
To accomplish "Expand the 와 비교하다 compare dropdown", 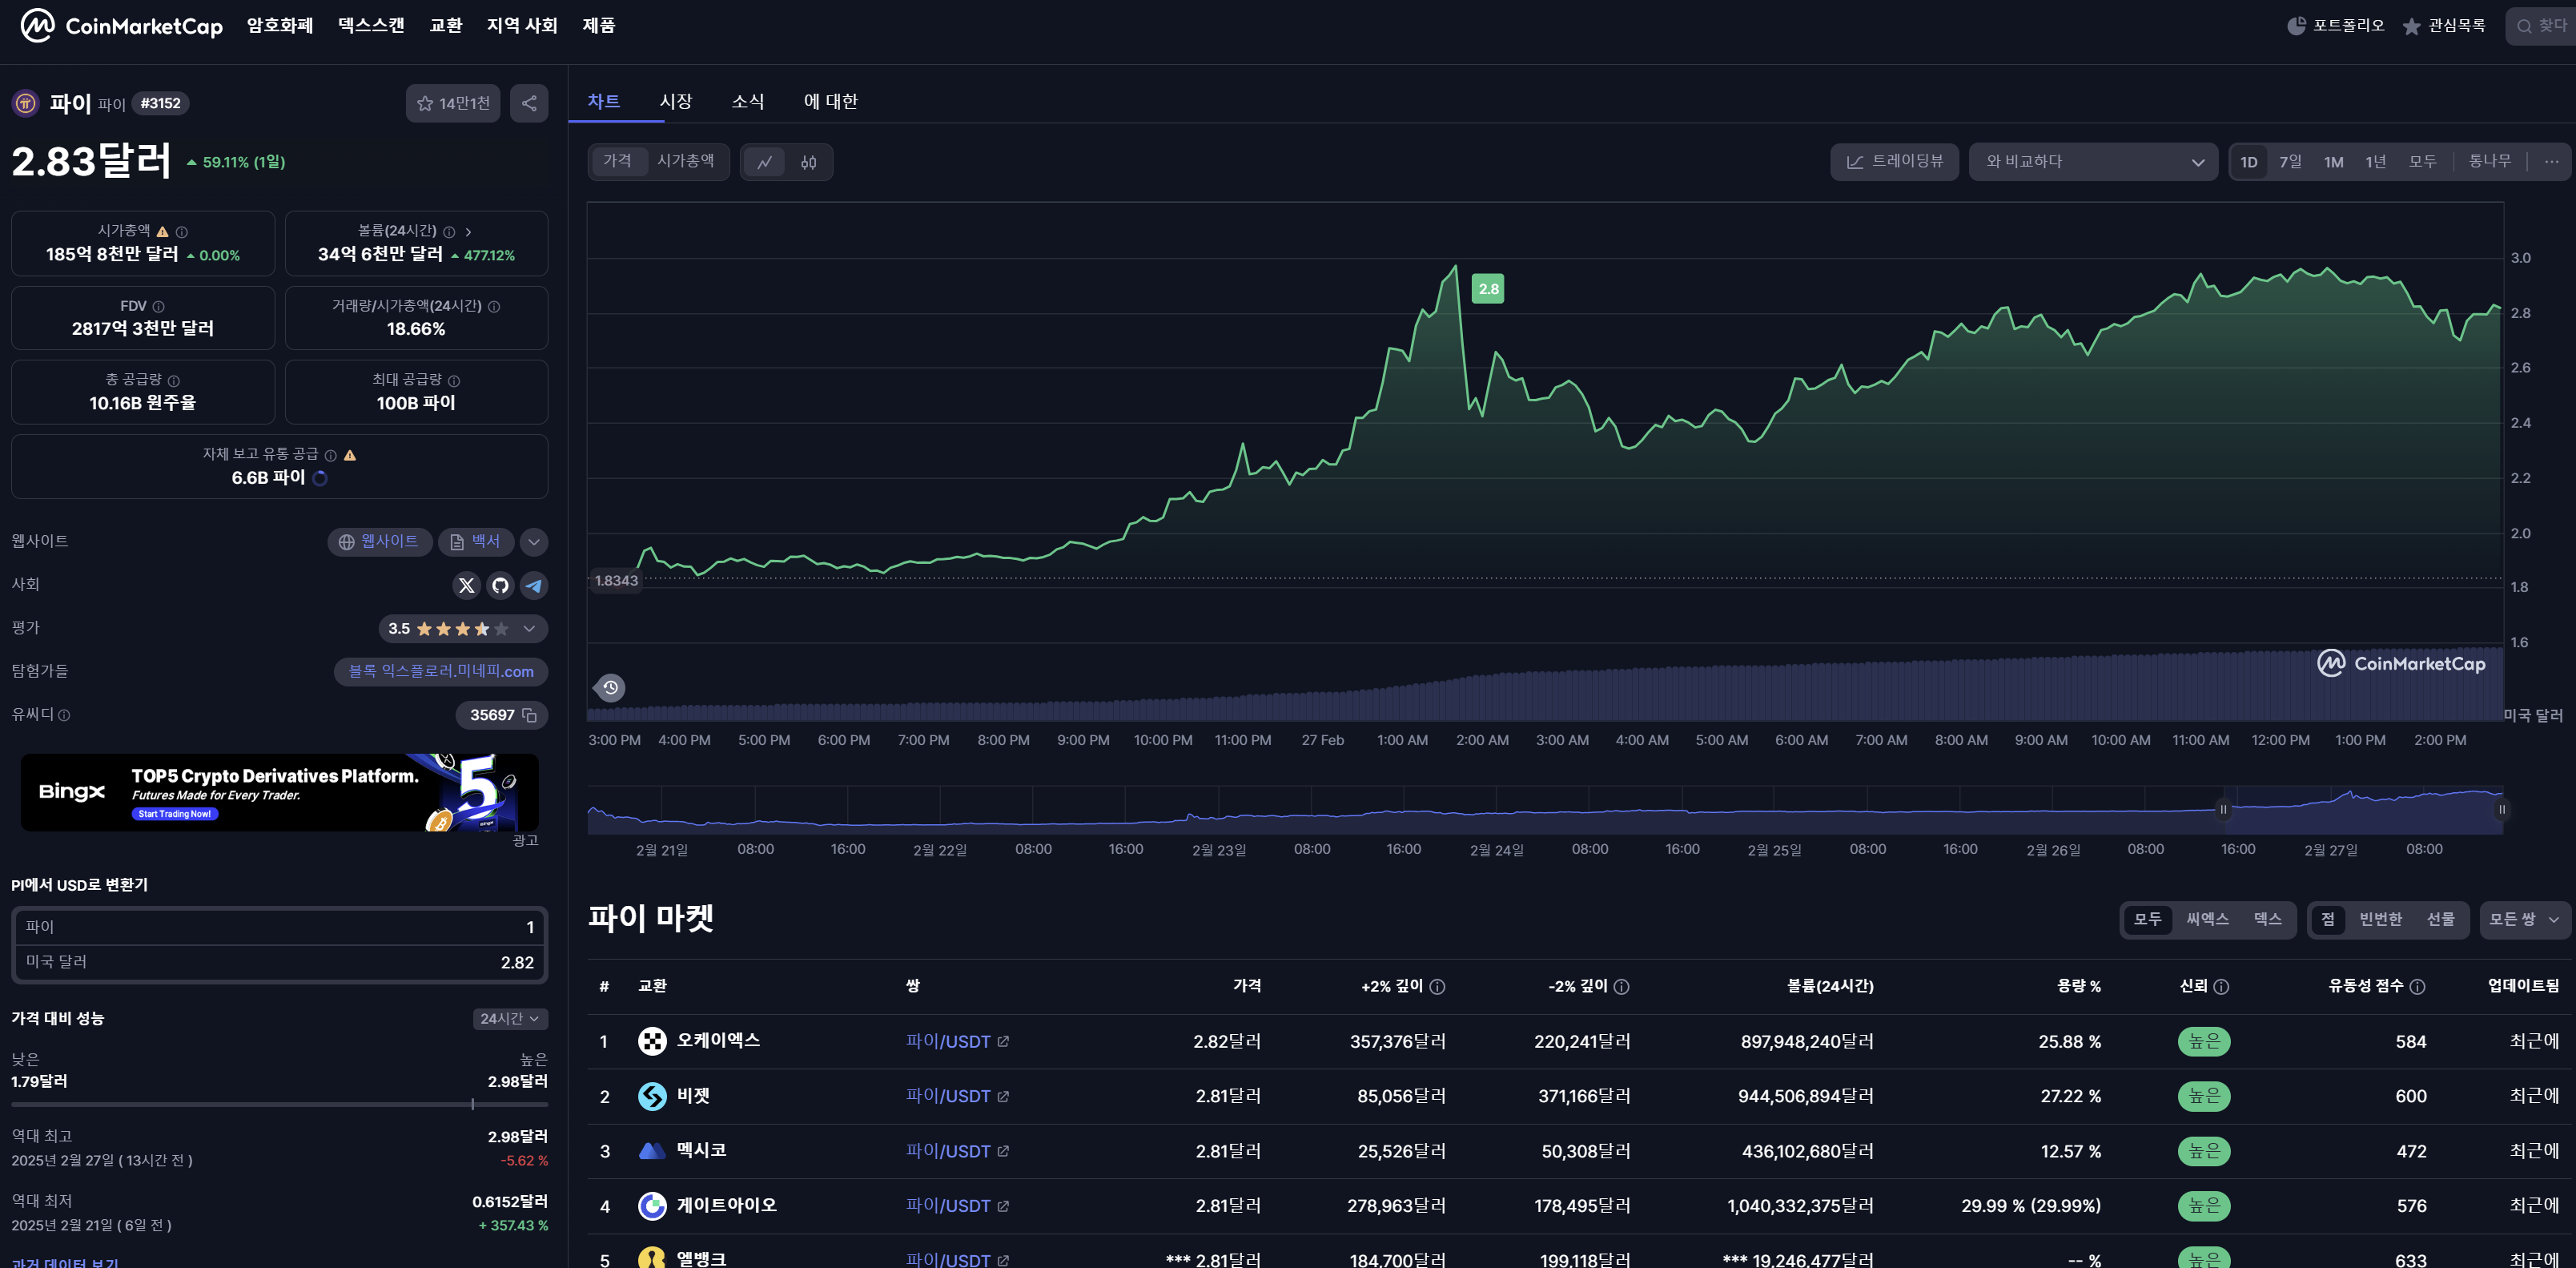I will point(2093,162).
